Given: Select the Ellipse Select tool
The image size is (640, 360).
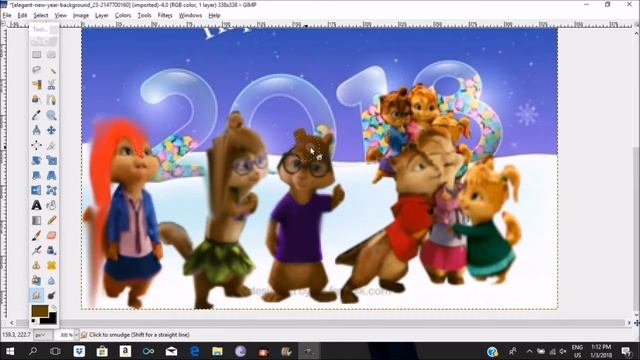Looking at the screenshot, I should click(51, 55).
